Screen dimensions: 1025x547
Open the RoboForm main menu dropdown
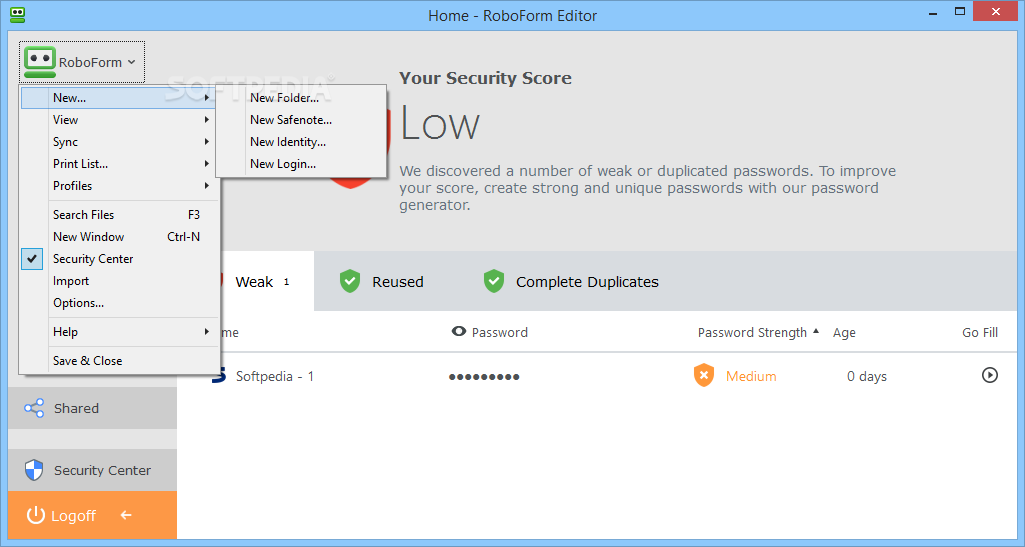coord(82,62)
